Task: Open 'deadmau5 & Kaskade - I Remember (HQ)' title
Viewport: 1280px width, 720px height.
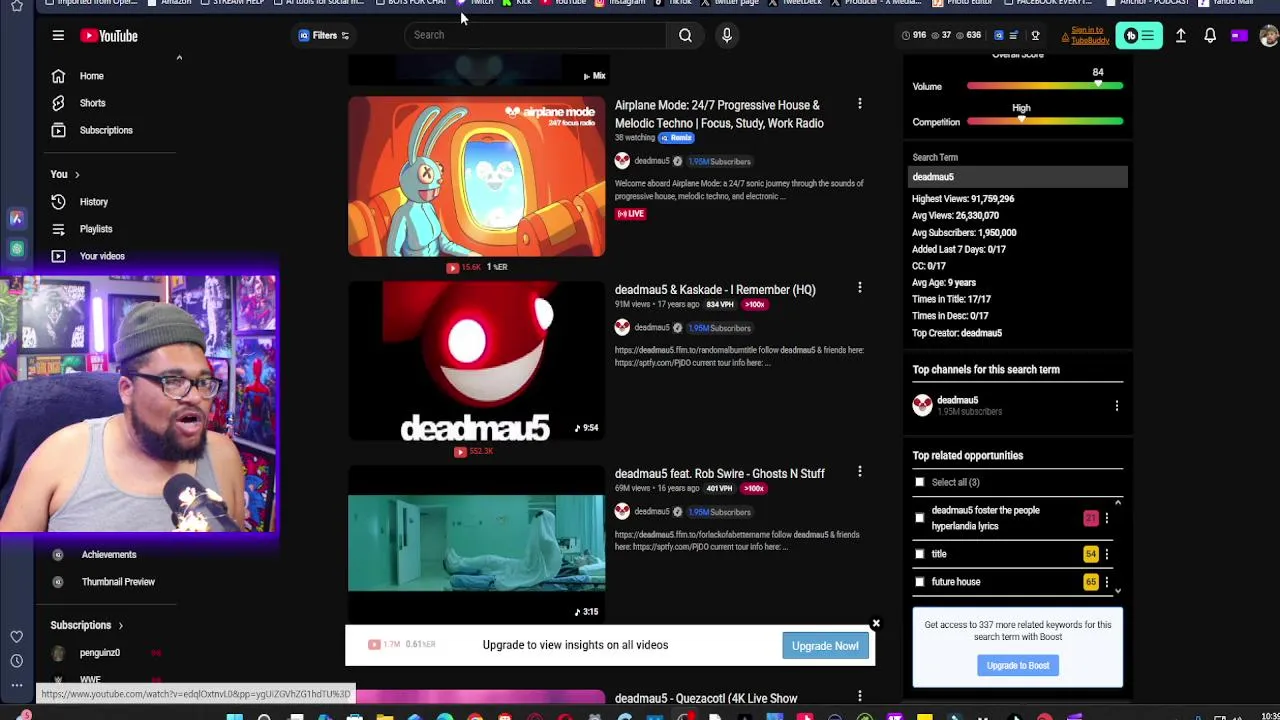Action: pyautogui.click(x=715, y=290)
